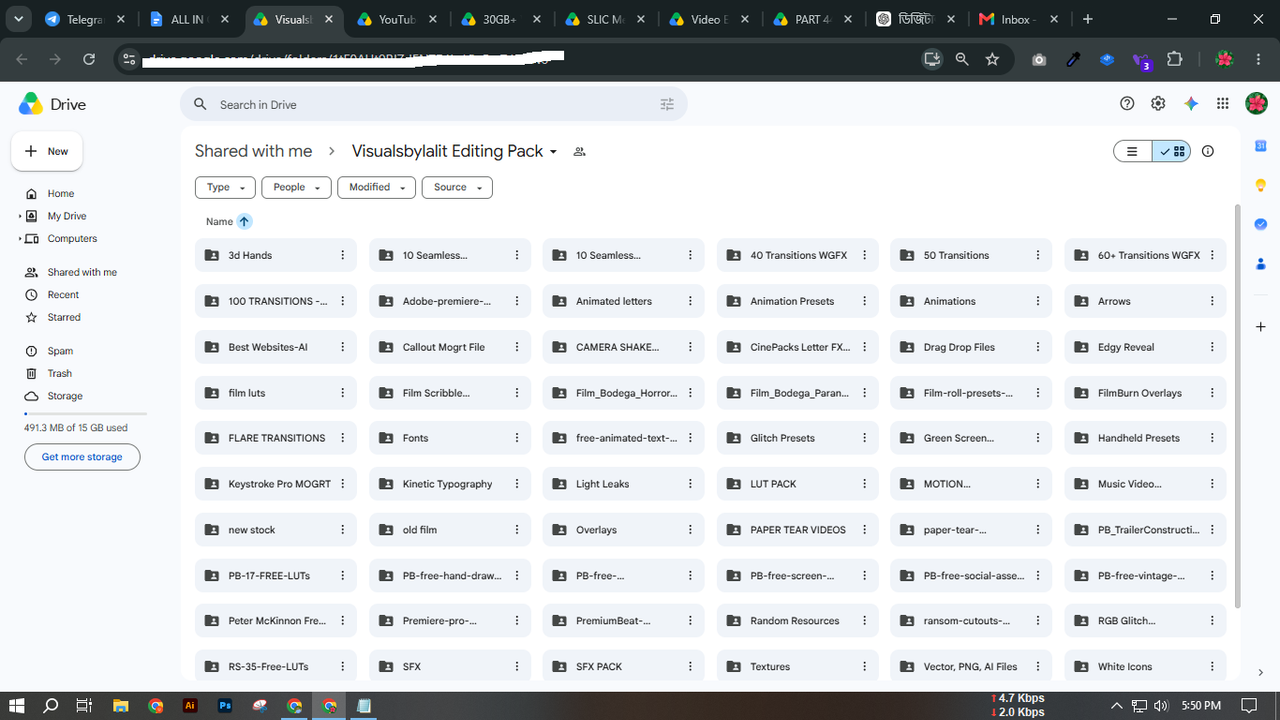Bookmark this page with the star icon
Screen dimensions: 1280x720
(992, 59)
